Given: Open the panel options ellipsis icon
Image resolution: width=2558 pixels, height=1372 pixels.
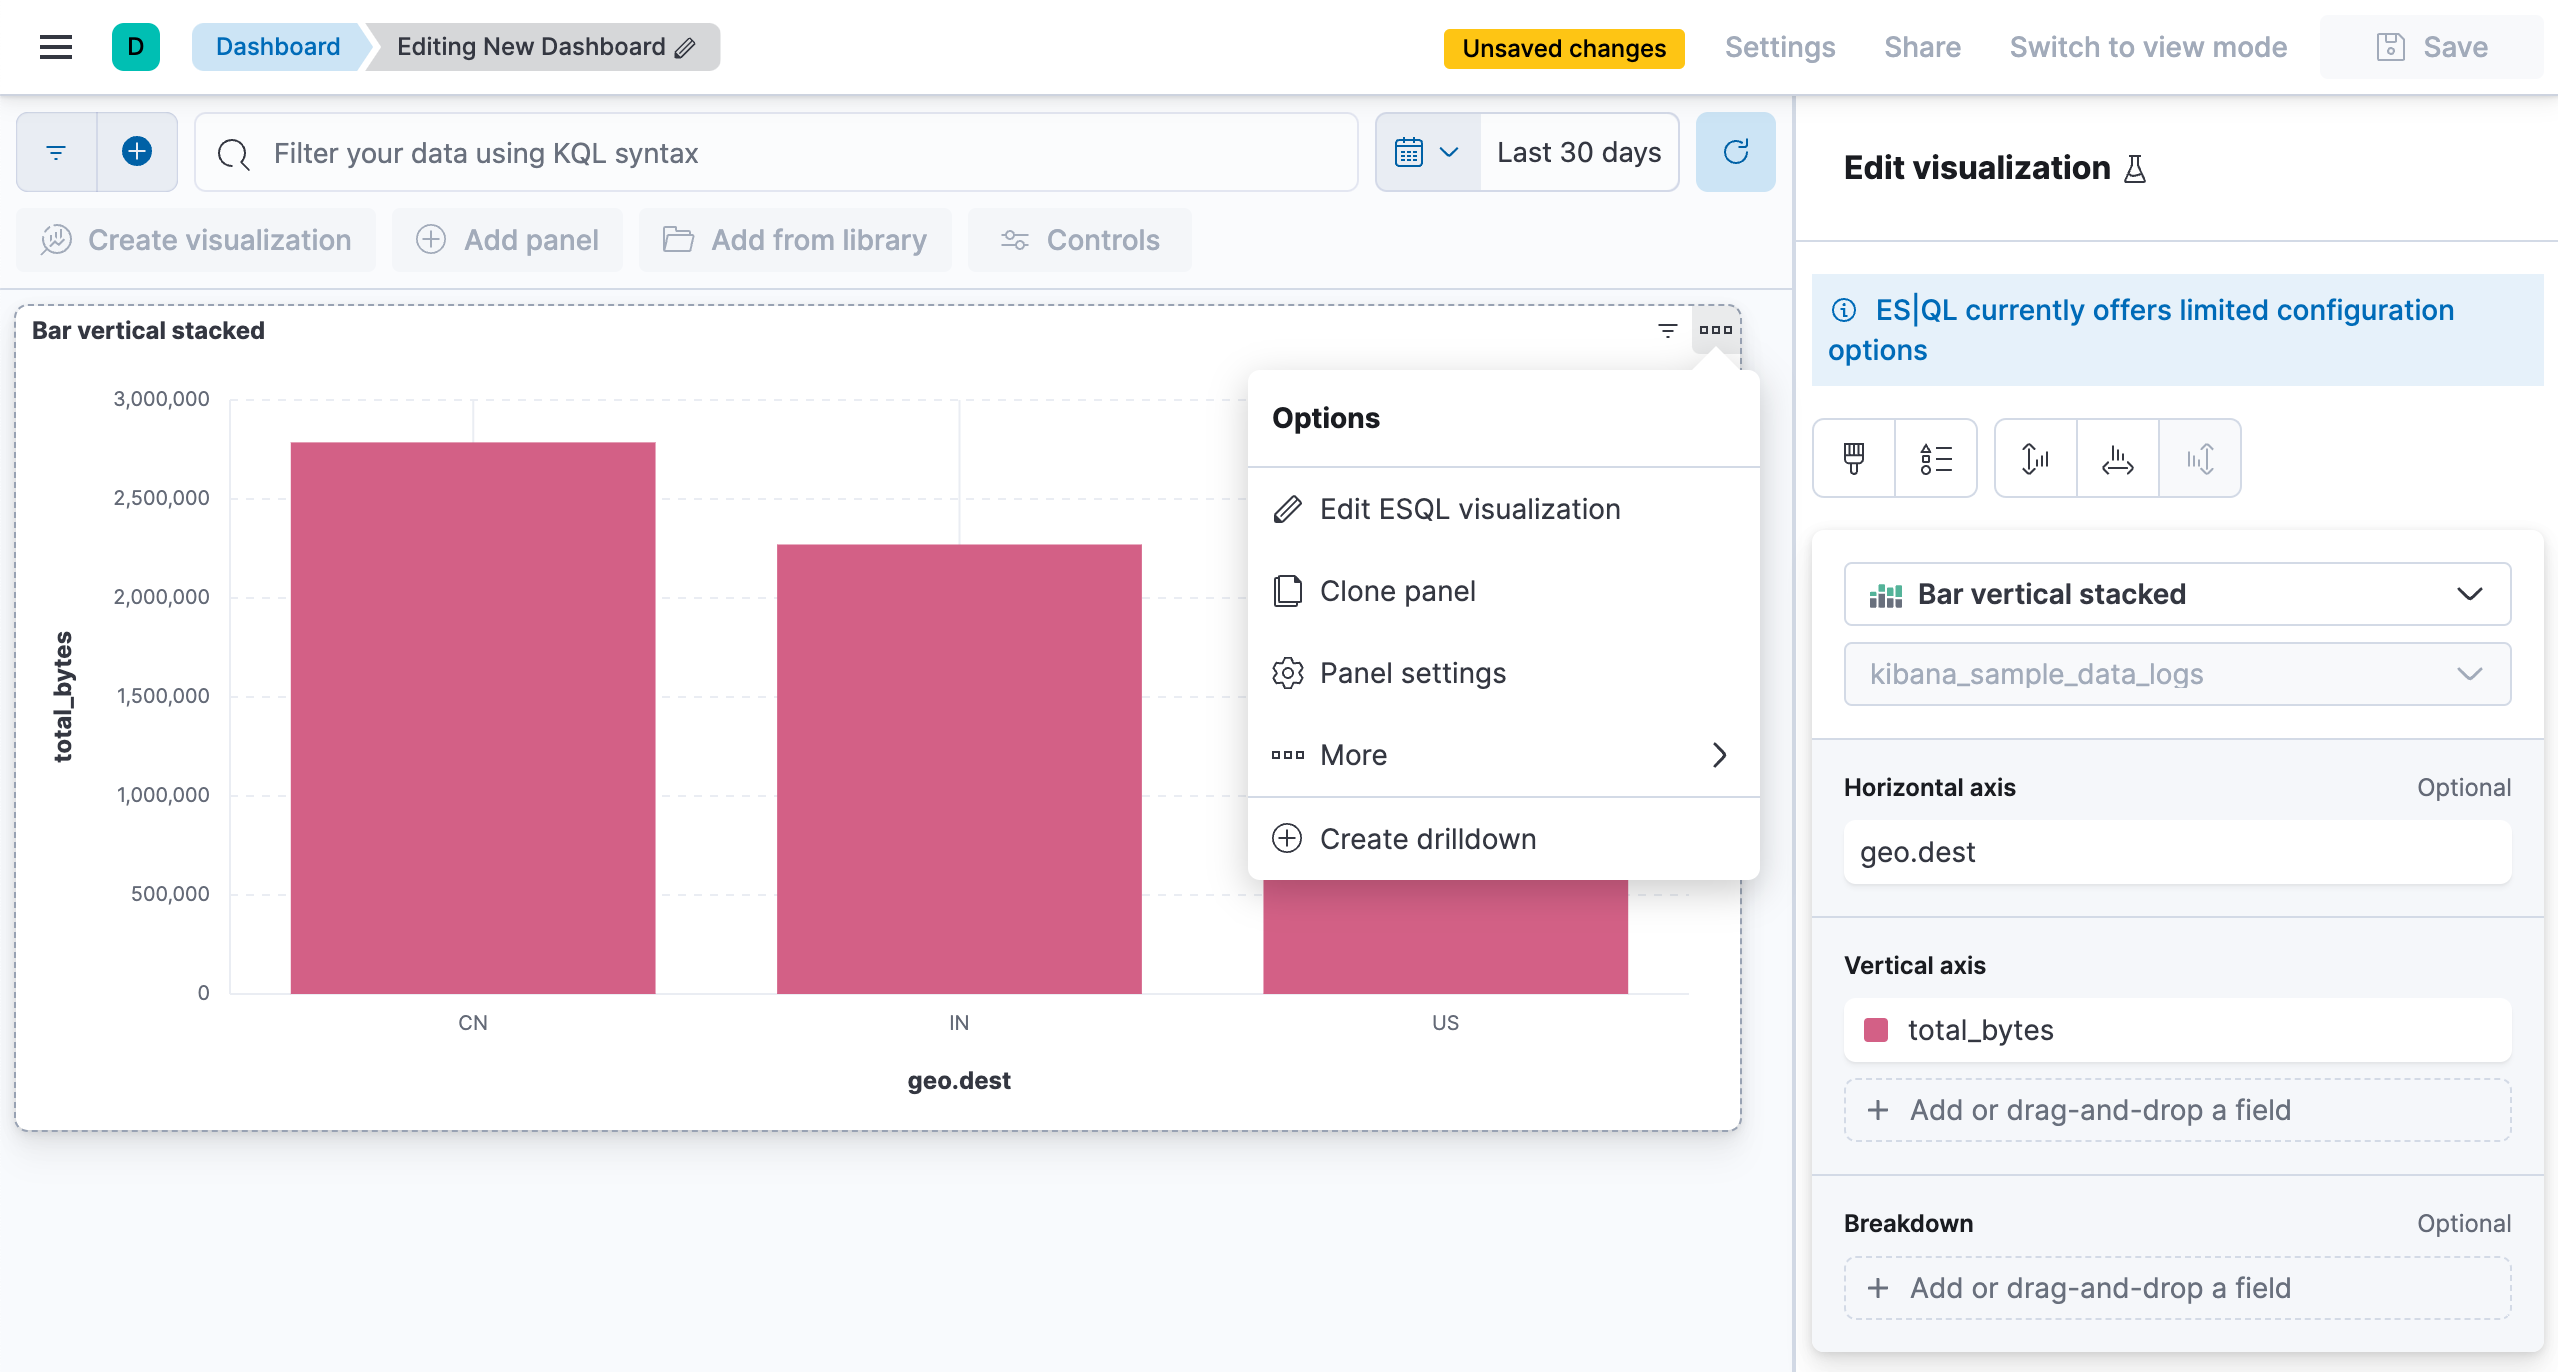Looking at the screenshot, I should 1716,329.
